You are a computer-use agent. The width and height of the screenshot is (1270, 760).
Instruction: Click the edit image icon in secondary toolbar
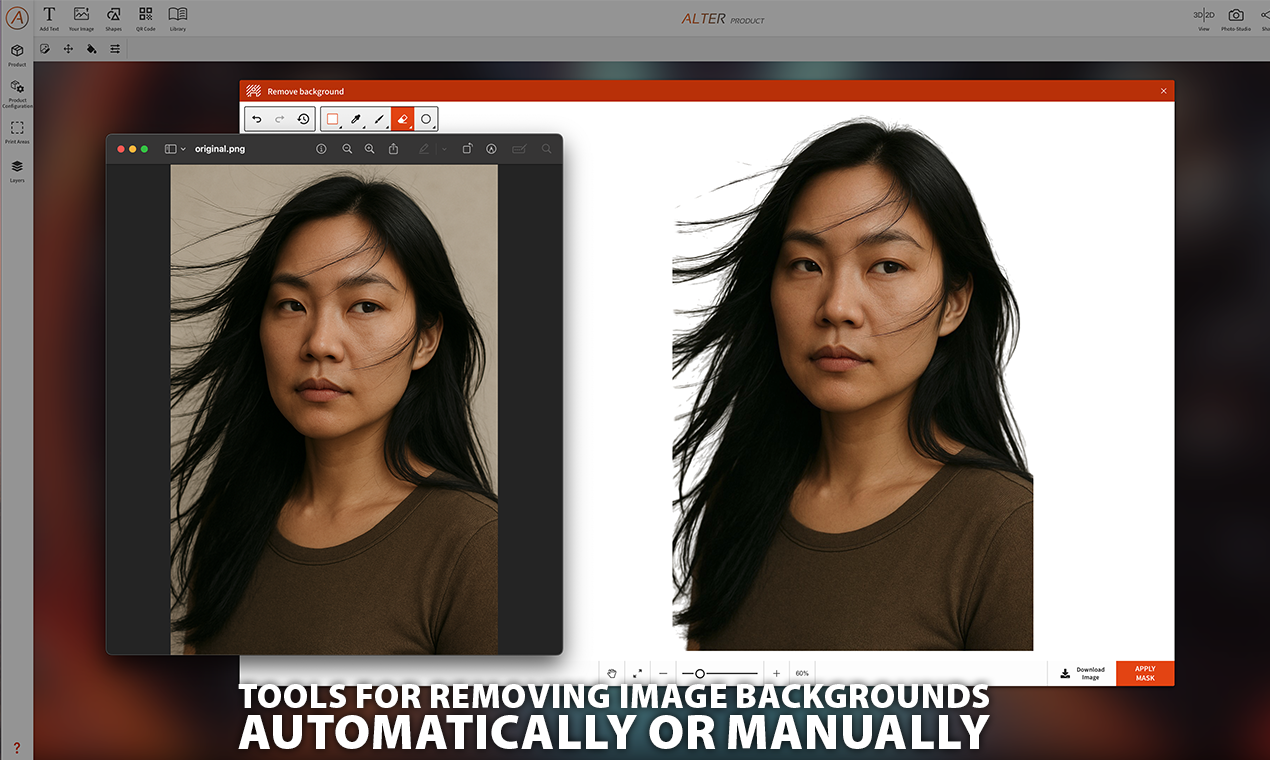tap(45, 48)
